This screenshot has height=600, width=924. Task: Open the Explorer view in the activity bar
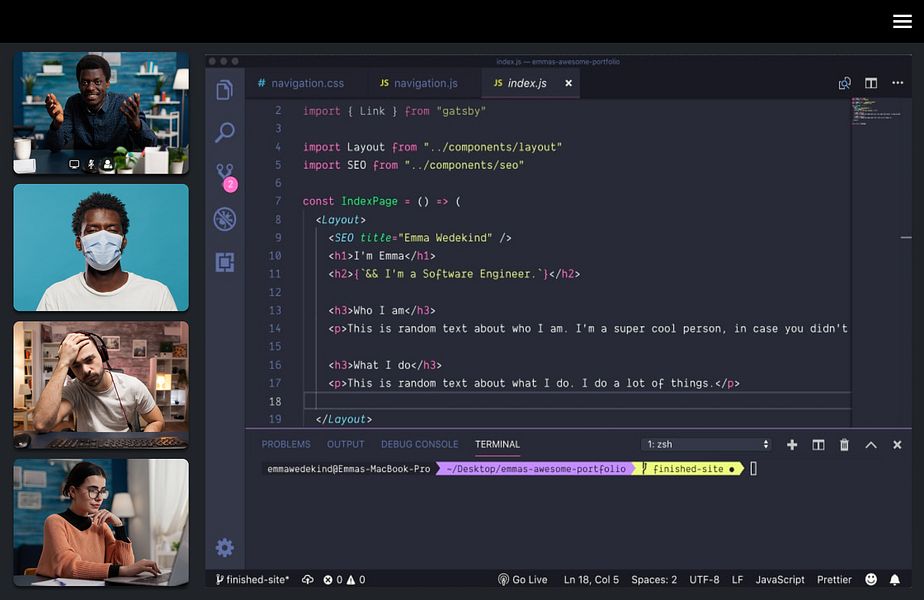(224, 88)
